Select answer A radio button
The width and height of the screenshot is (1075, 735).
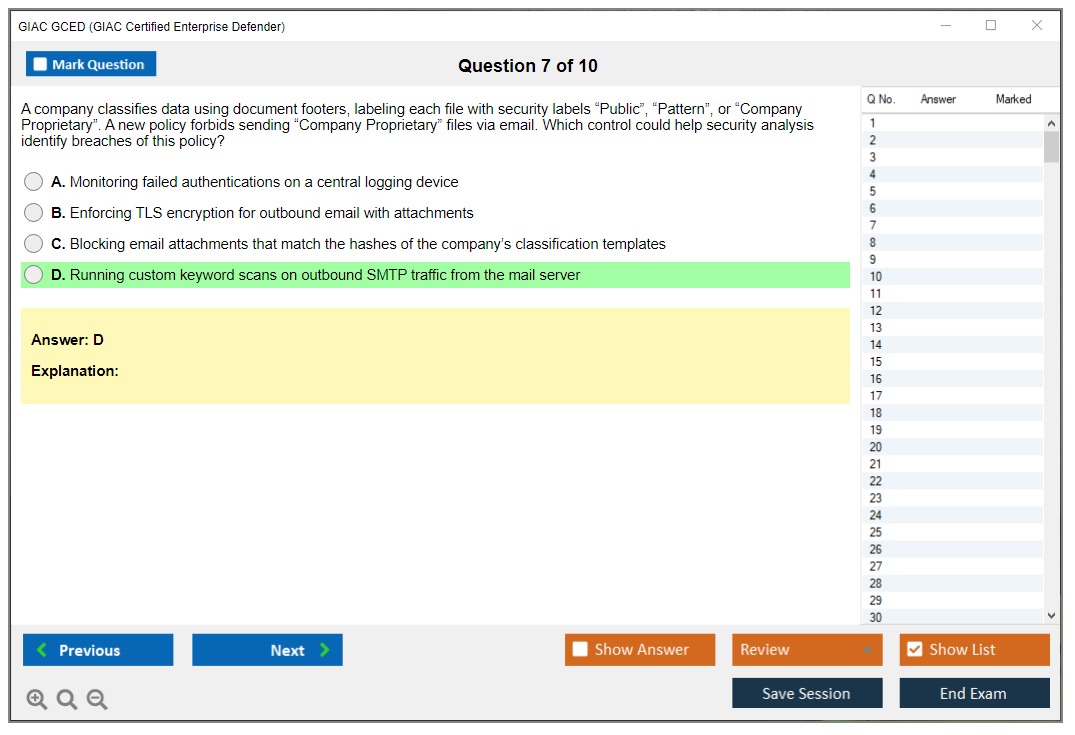click(34, 182)
